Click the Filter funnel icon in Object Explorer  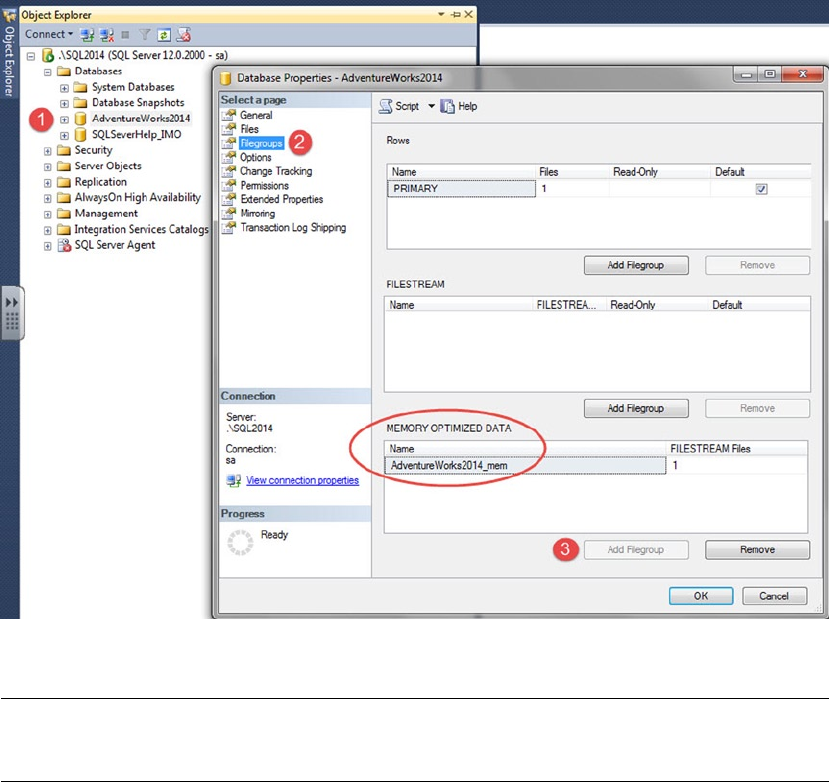(x=144, y=35)
